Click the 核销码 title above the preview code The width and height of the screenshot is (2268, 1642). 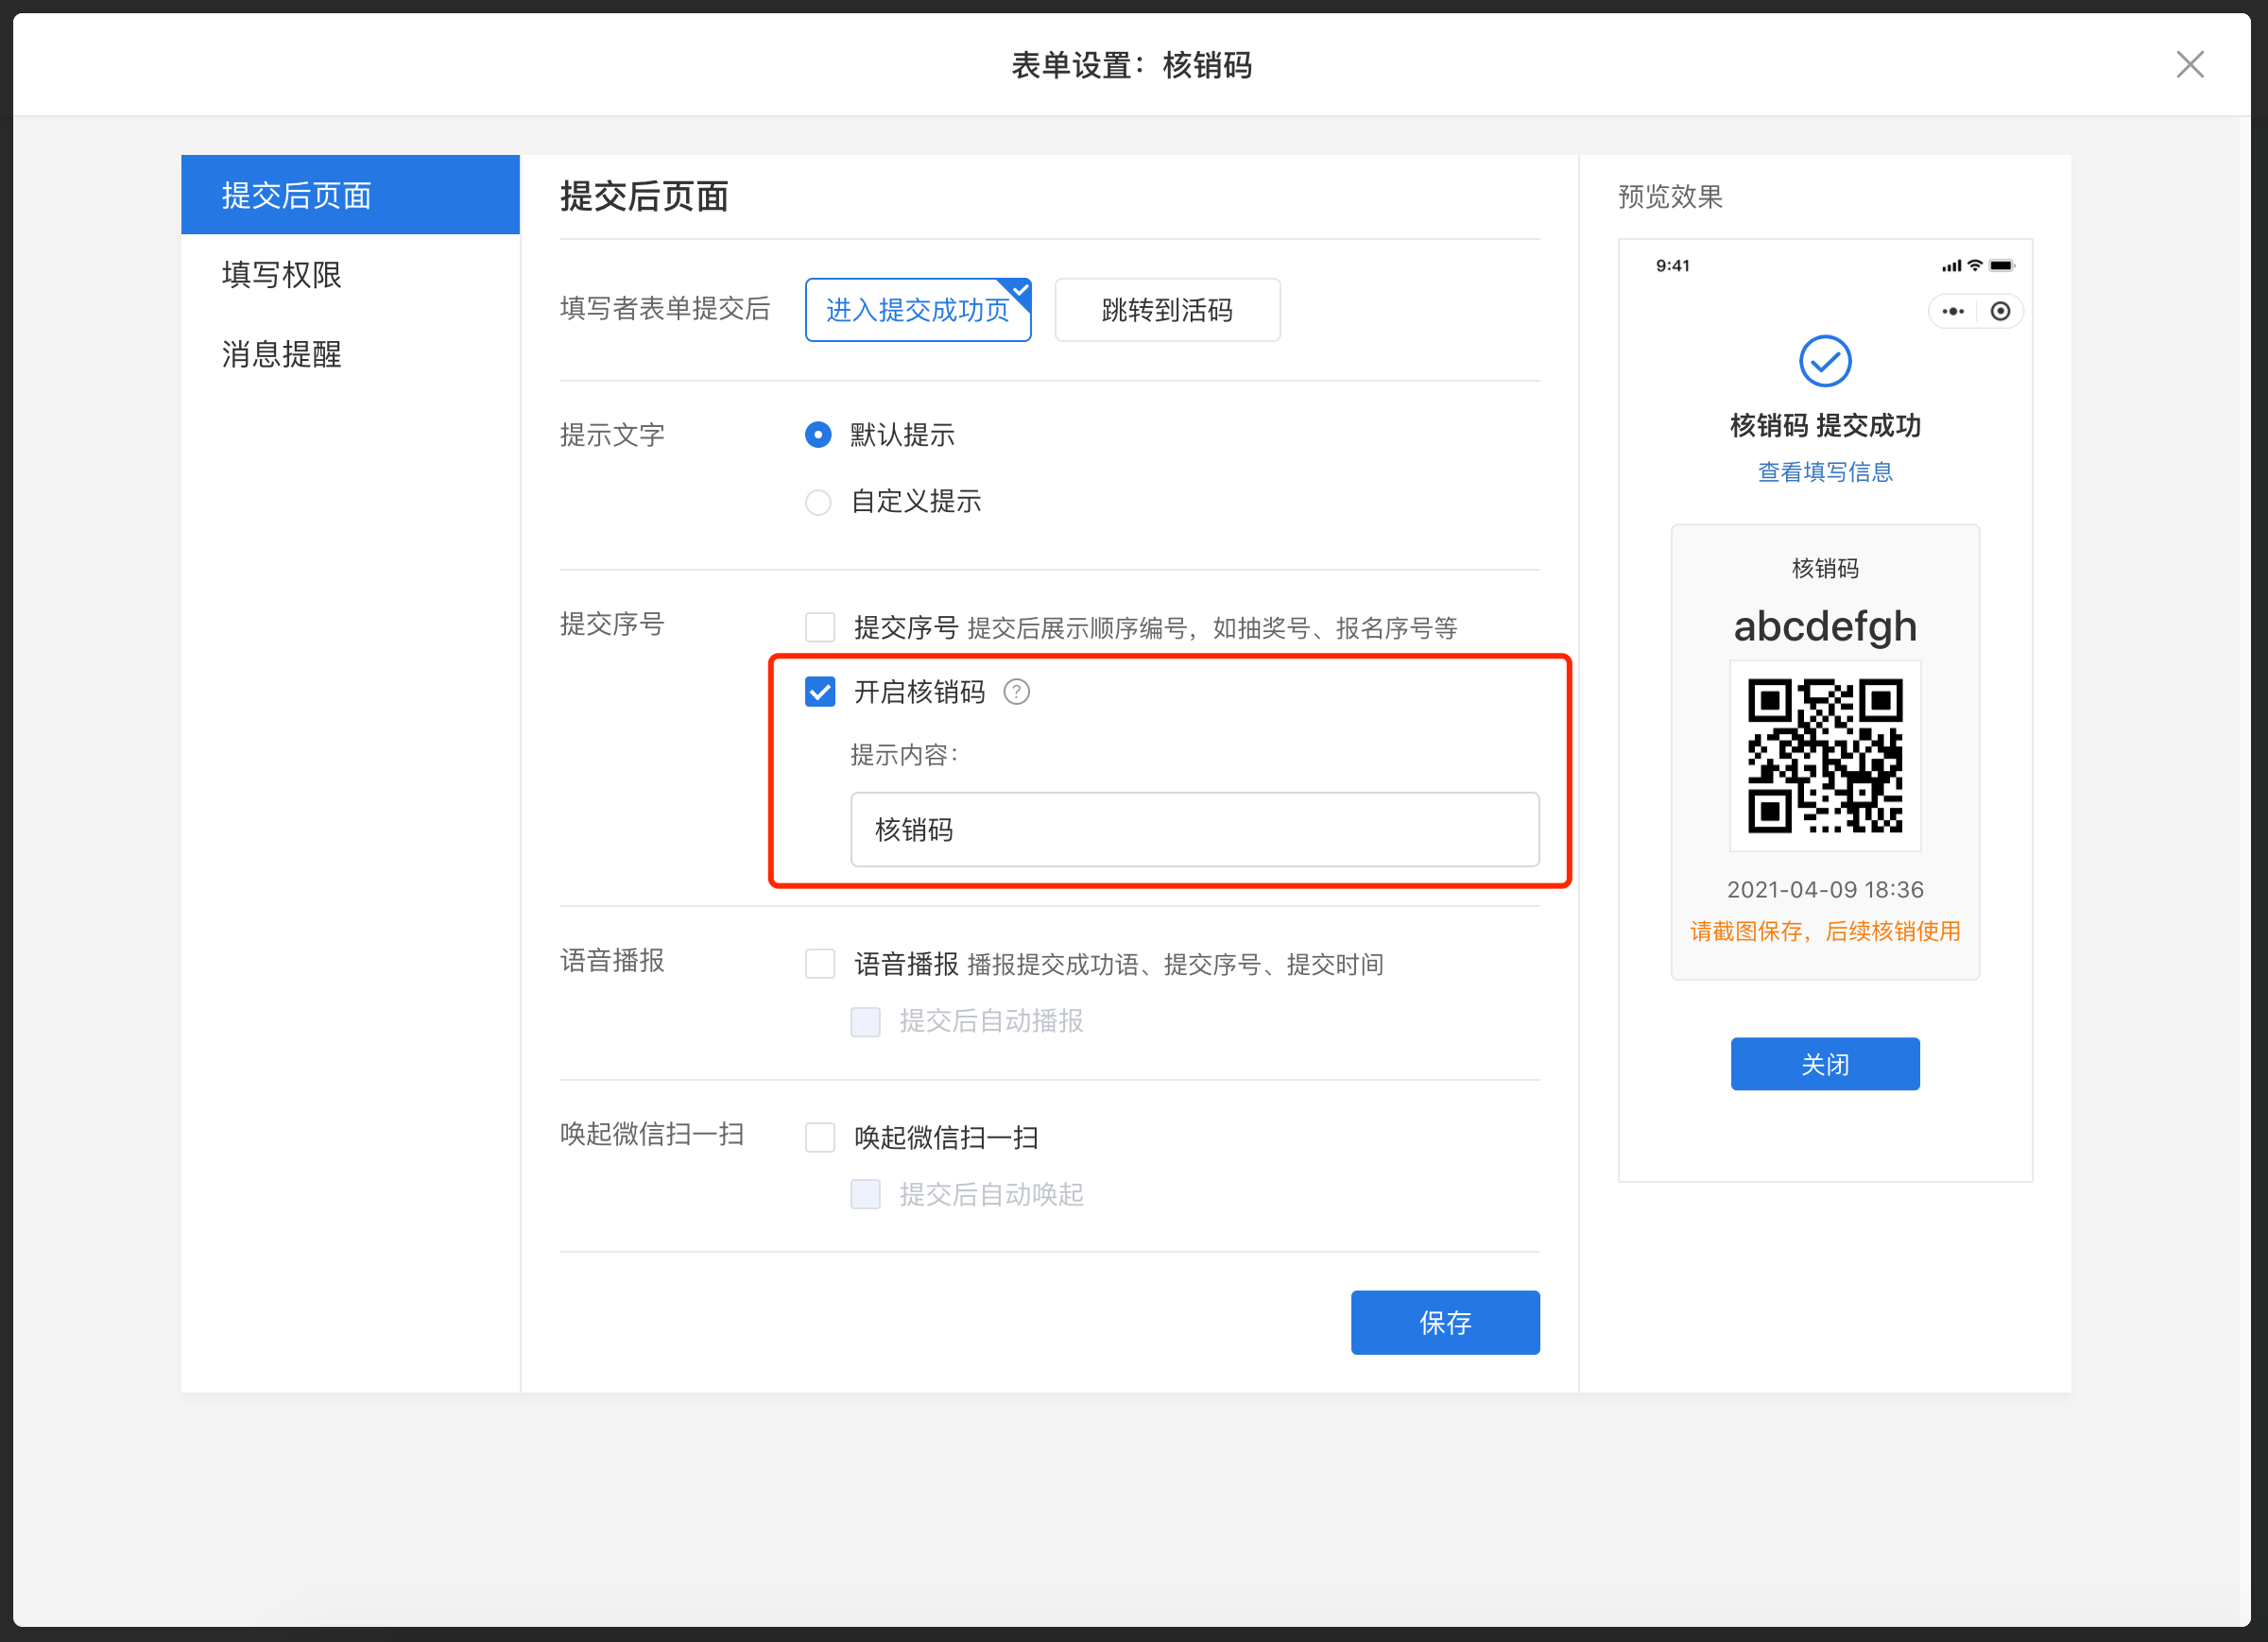click(1825, 568)
